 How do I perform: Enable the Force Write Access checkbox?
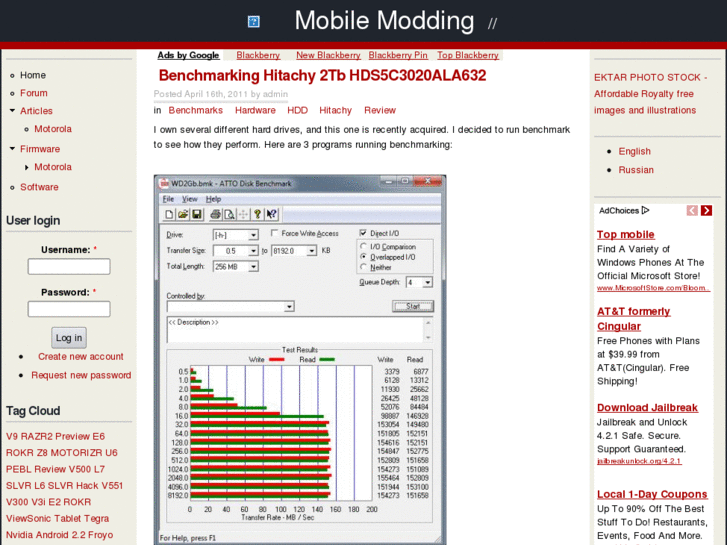(274, 233)
